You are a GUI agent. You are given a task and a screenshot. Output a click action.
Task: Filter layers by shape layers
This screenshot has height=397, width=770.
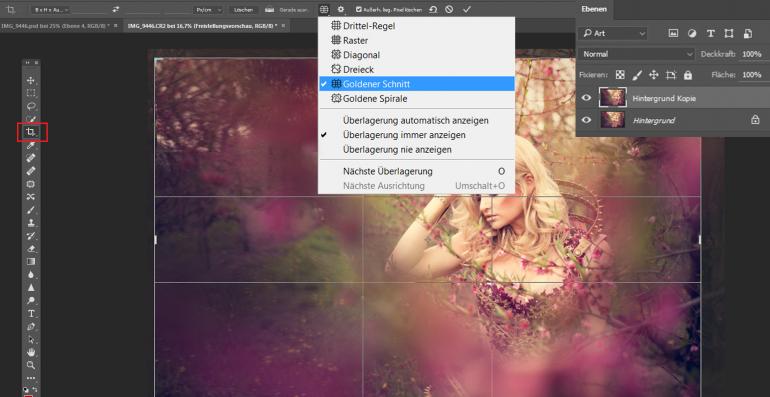click(x=729, y=33)
